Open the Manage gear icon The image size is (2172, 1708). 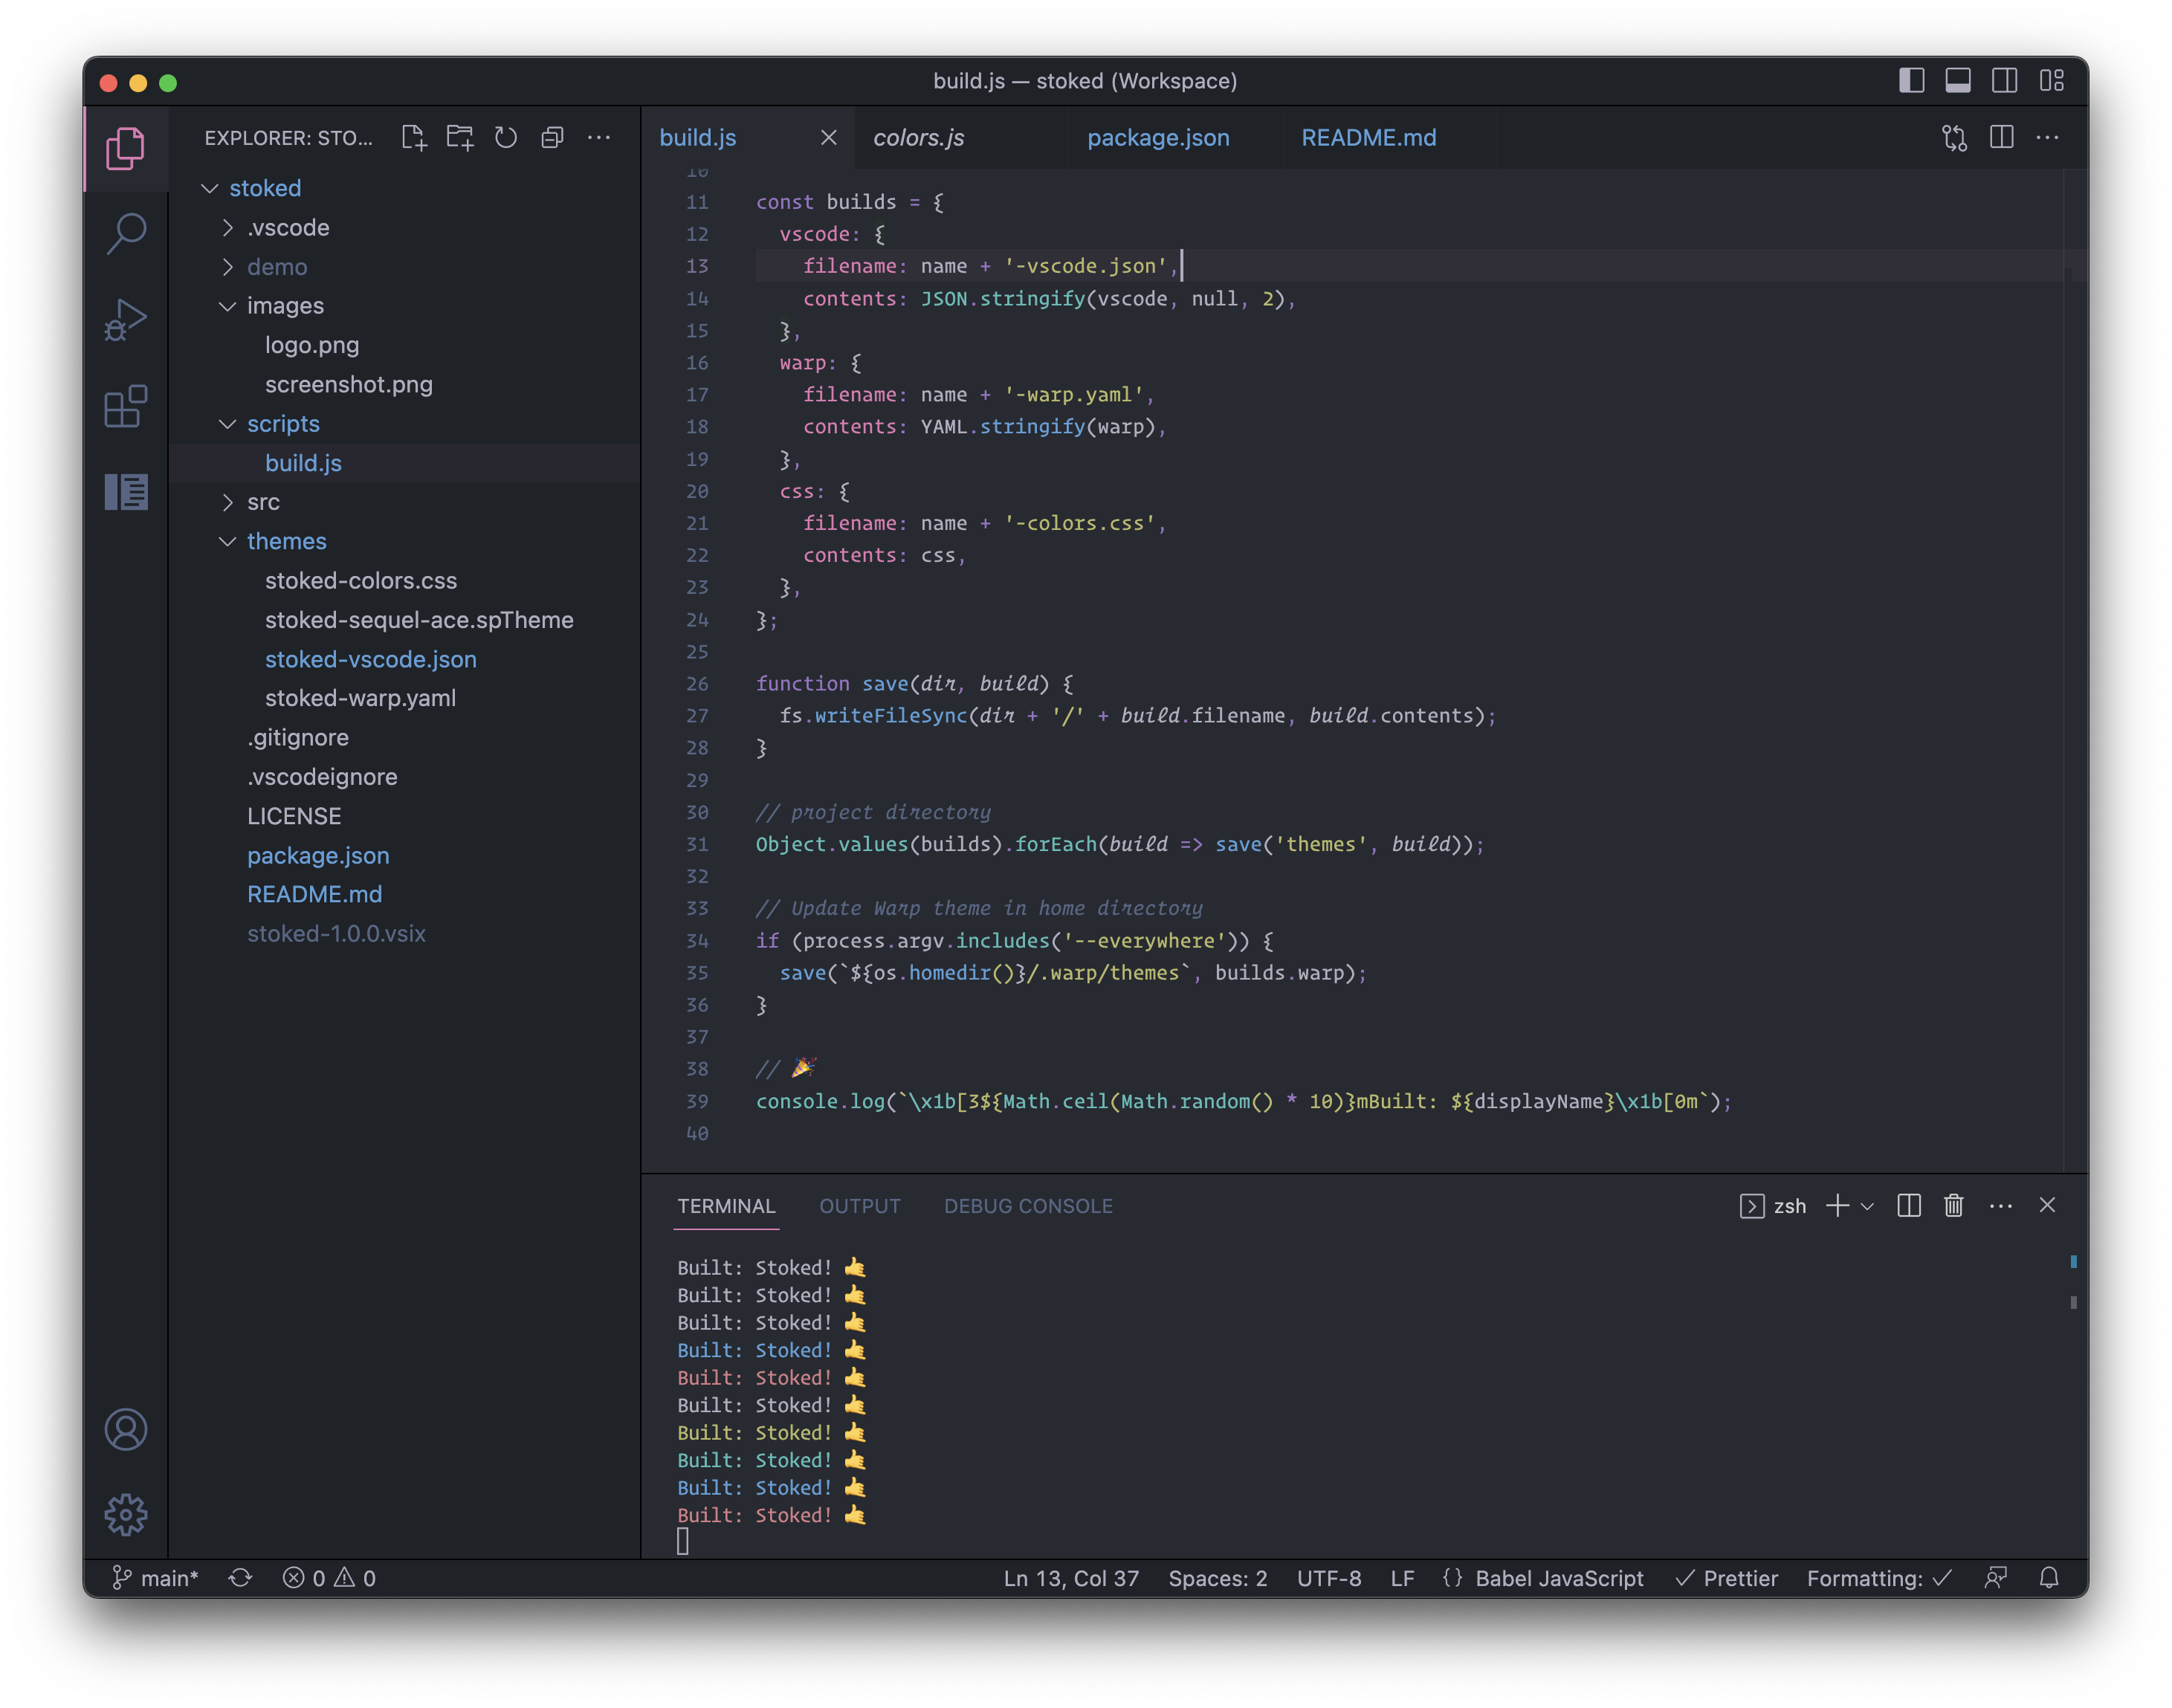tap(126, 1514)
